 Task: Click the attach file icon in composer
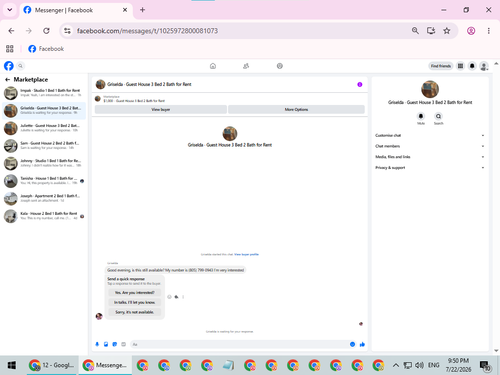[x=106, y=344]
